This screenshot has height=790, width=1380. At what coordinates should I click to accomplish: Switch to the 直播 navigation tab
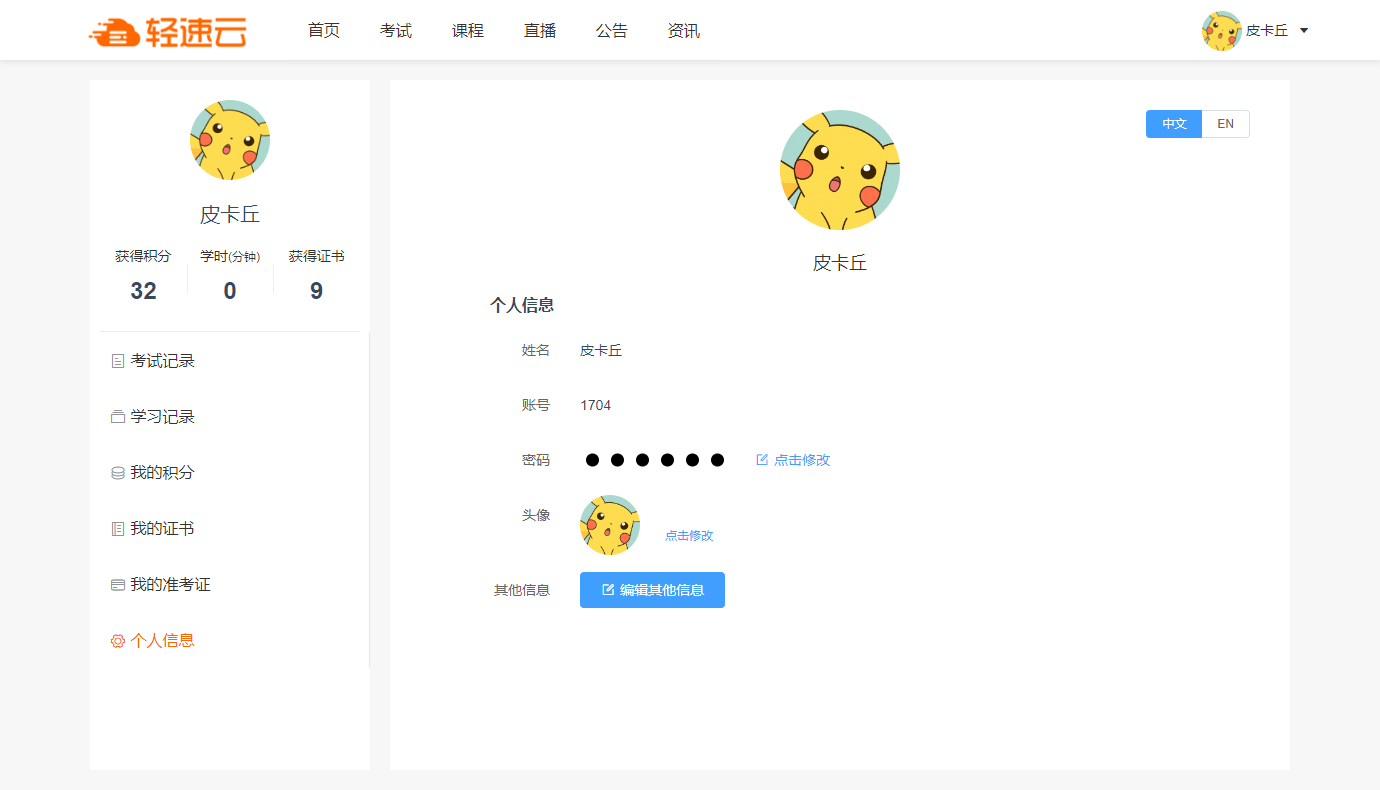click(540, 31)
